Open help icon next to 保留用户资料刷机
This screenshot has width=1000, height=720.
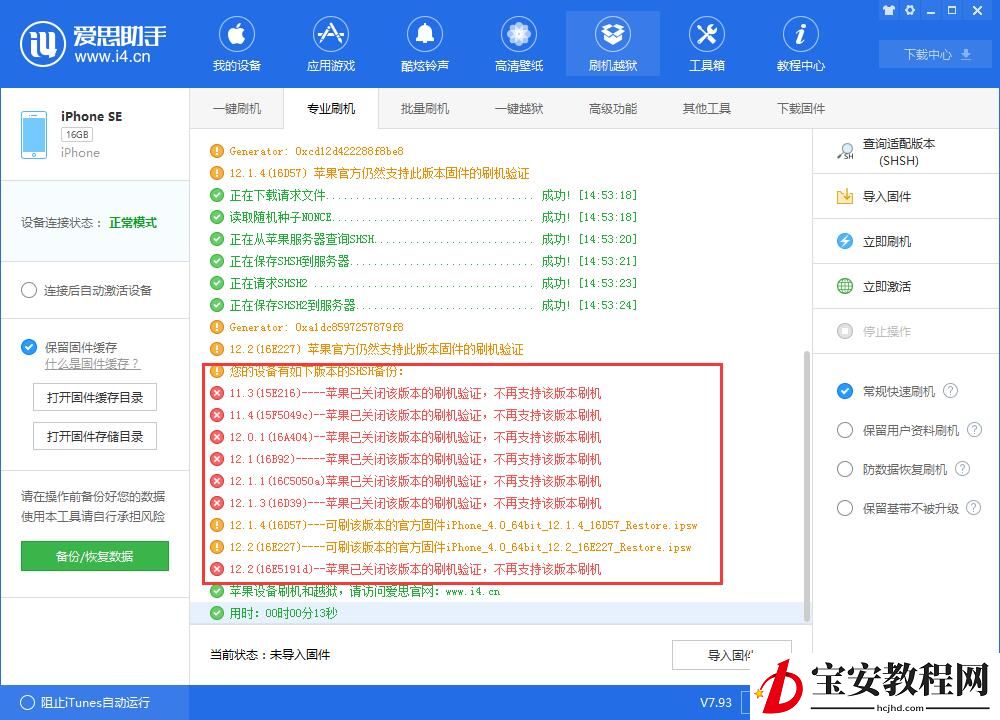click(x=974, y=430)
